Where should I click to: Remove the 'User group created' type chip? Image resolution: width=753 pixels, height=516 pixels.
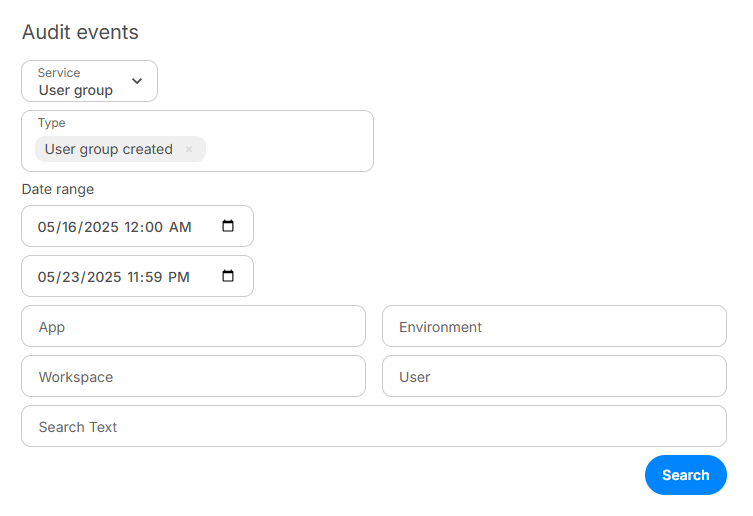coord(189,149)
